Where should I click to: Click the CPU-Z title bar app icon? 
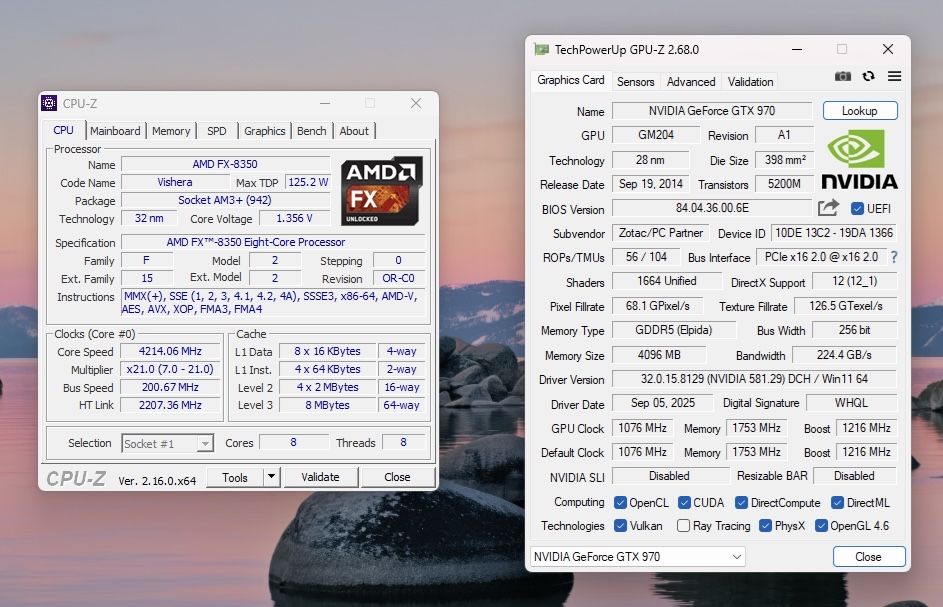(49, 103)
